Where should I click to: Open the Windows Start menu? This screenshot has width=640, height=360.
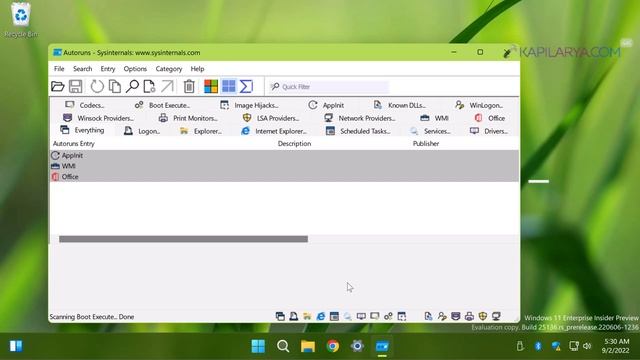pyautogui.click(x=258, y=346)
